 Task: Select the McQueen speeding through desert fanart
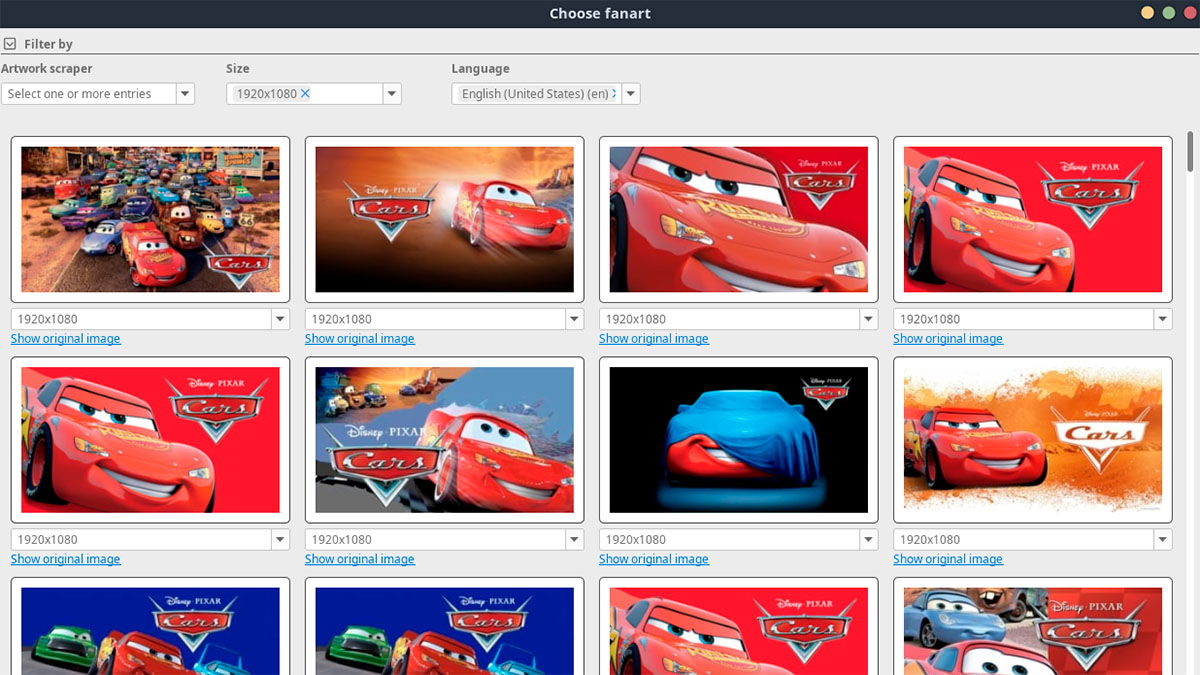coord(444,219)
